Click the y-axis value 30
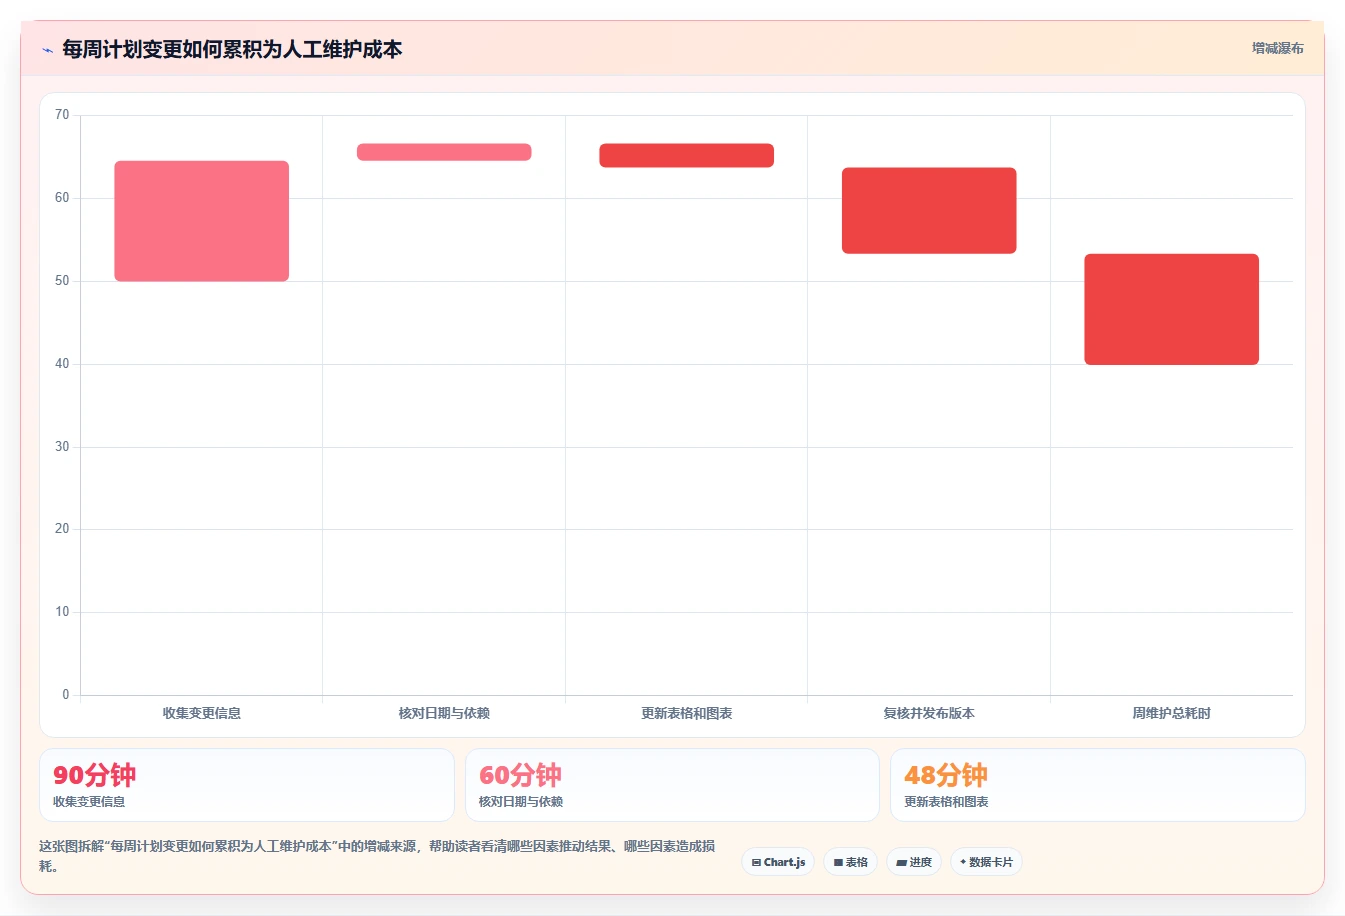 click(62, 447)
